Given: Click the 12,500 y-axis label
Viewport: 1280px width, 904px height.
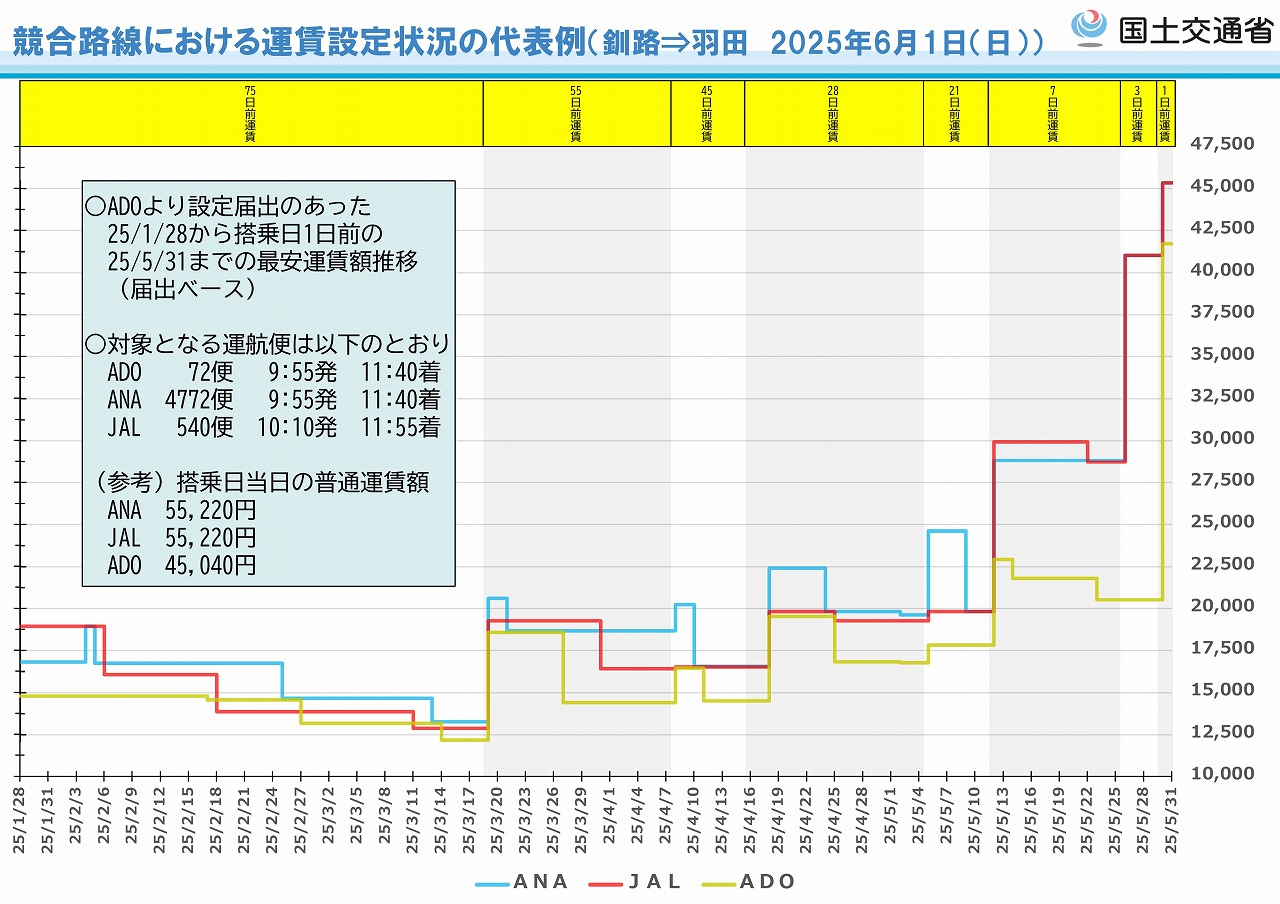Looking at the screenshot, I should pos(1222,732).
